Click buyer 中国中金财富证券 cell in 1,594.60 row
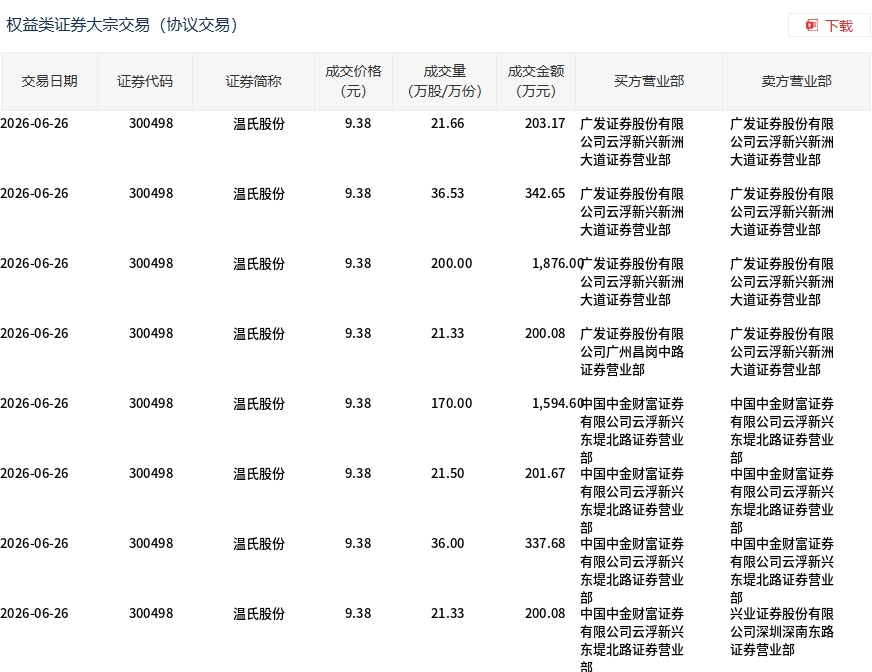The height and width of the screenshot is (672, 872). click(632, 431)
